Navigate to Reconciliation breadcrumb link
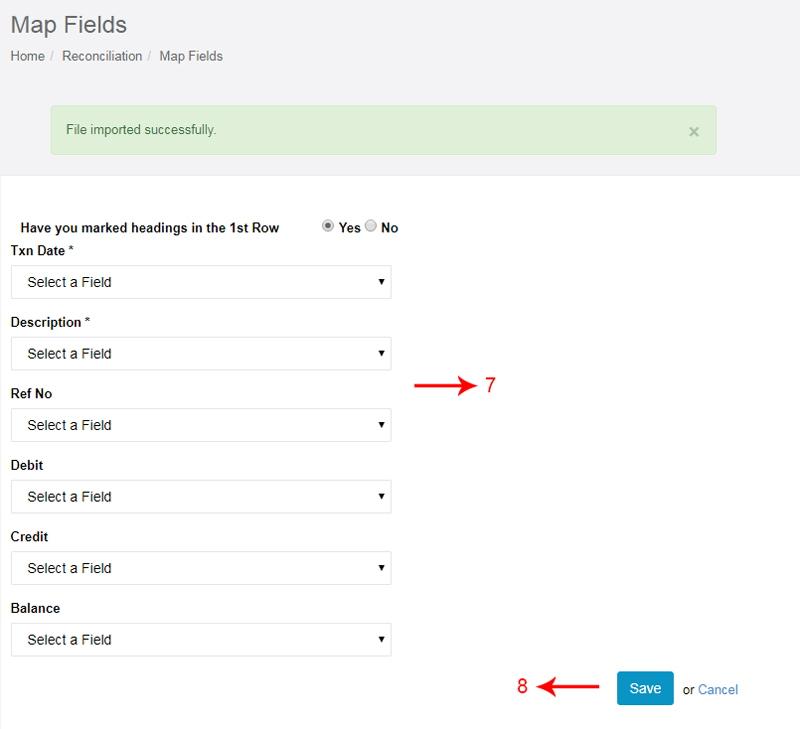Viewport: 800px width, 729px height. (102, 56)
